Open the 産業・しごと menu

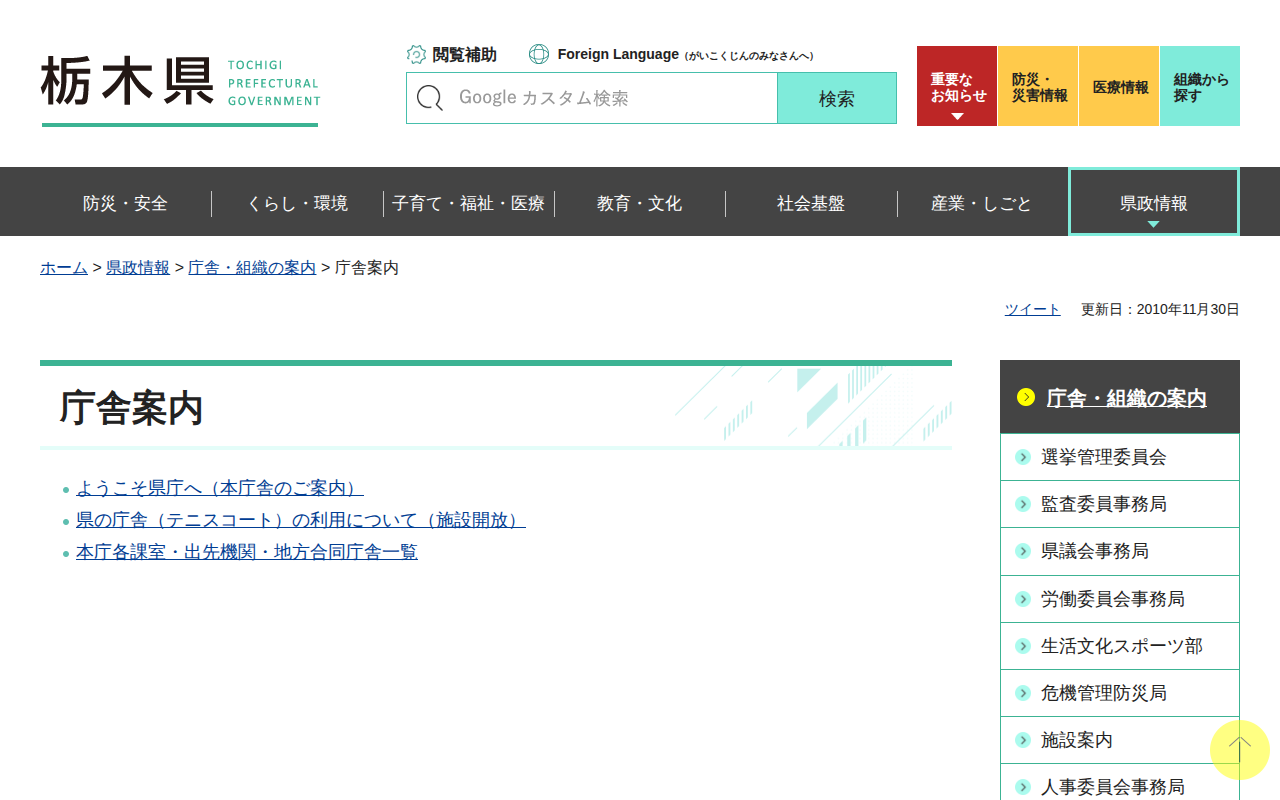(x=982, y=203)
